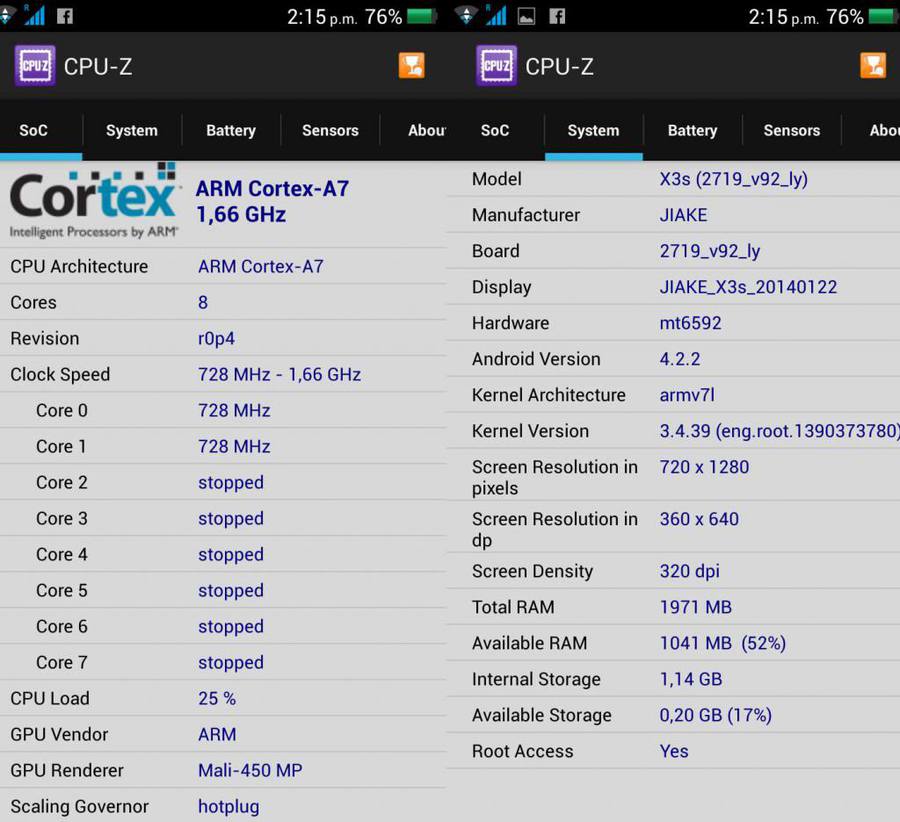Tap the 'Core 1' row label
900x822 pixels.
tap(61, 447)
